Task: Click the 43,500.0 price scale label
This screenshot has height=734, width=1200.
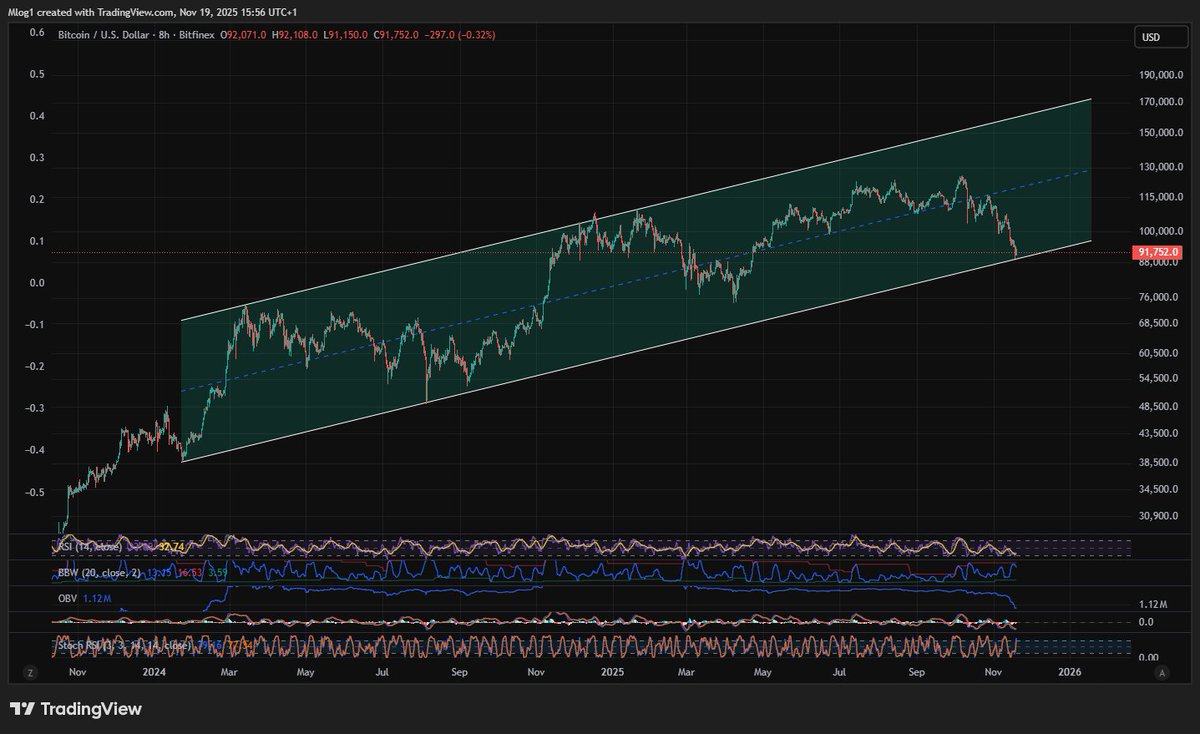Action: pyautogui.click(x=1160, y=434)
